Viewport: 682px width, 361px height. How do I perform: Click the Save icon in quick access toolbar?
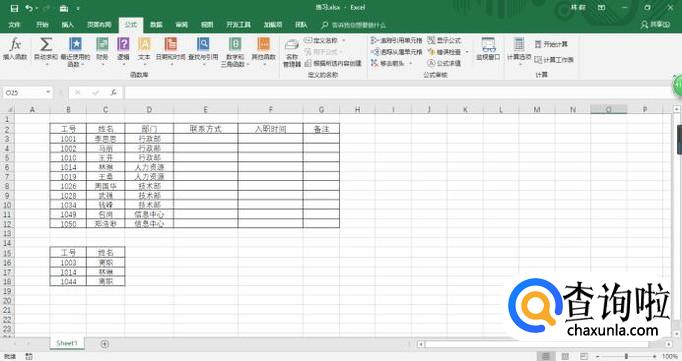(14, 8)
